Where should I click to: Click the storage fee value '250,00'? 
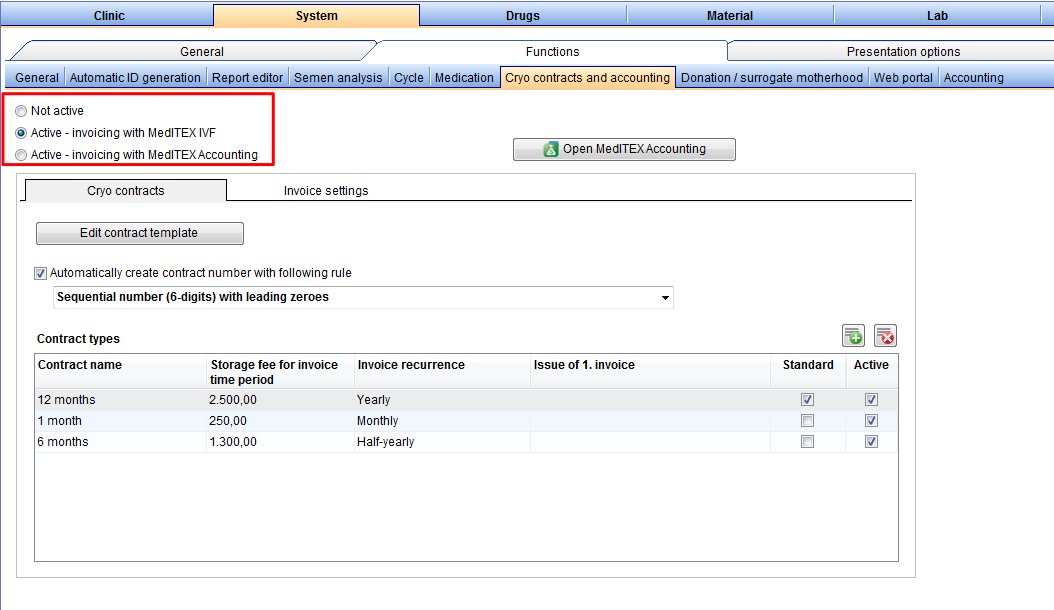coord(228,421)
